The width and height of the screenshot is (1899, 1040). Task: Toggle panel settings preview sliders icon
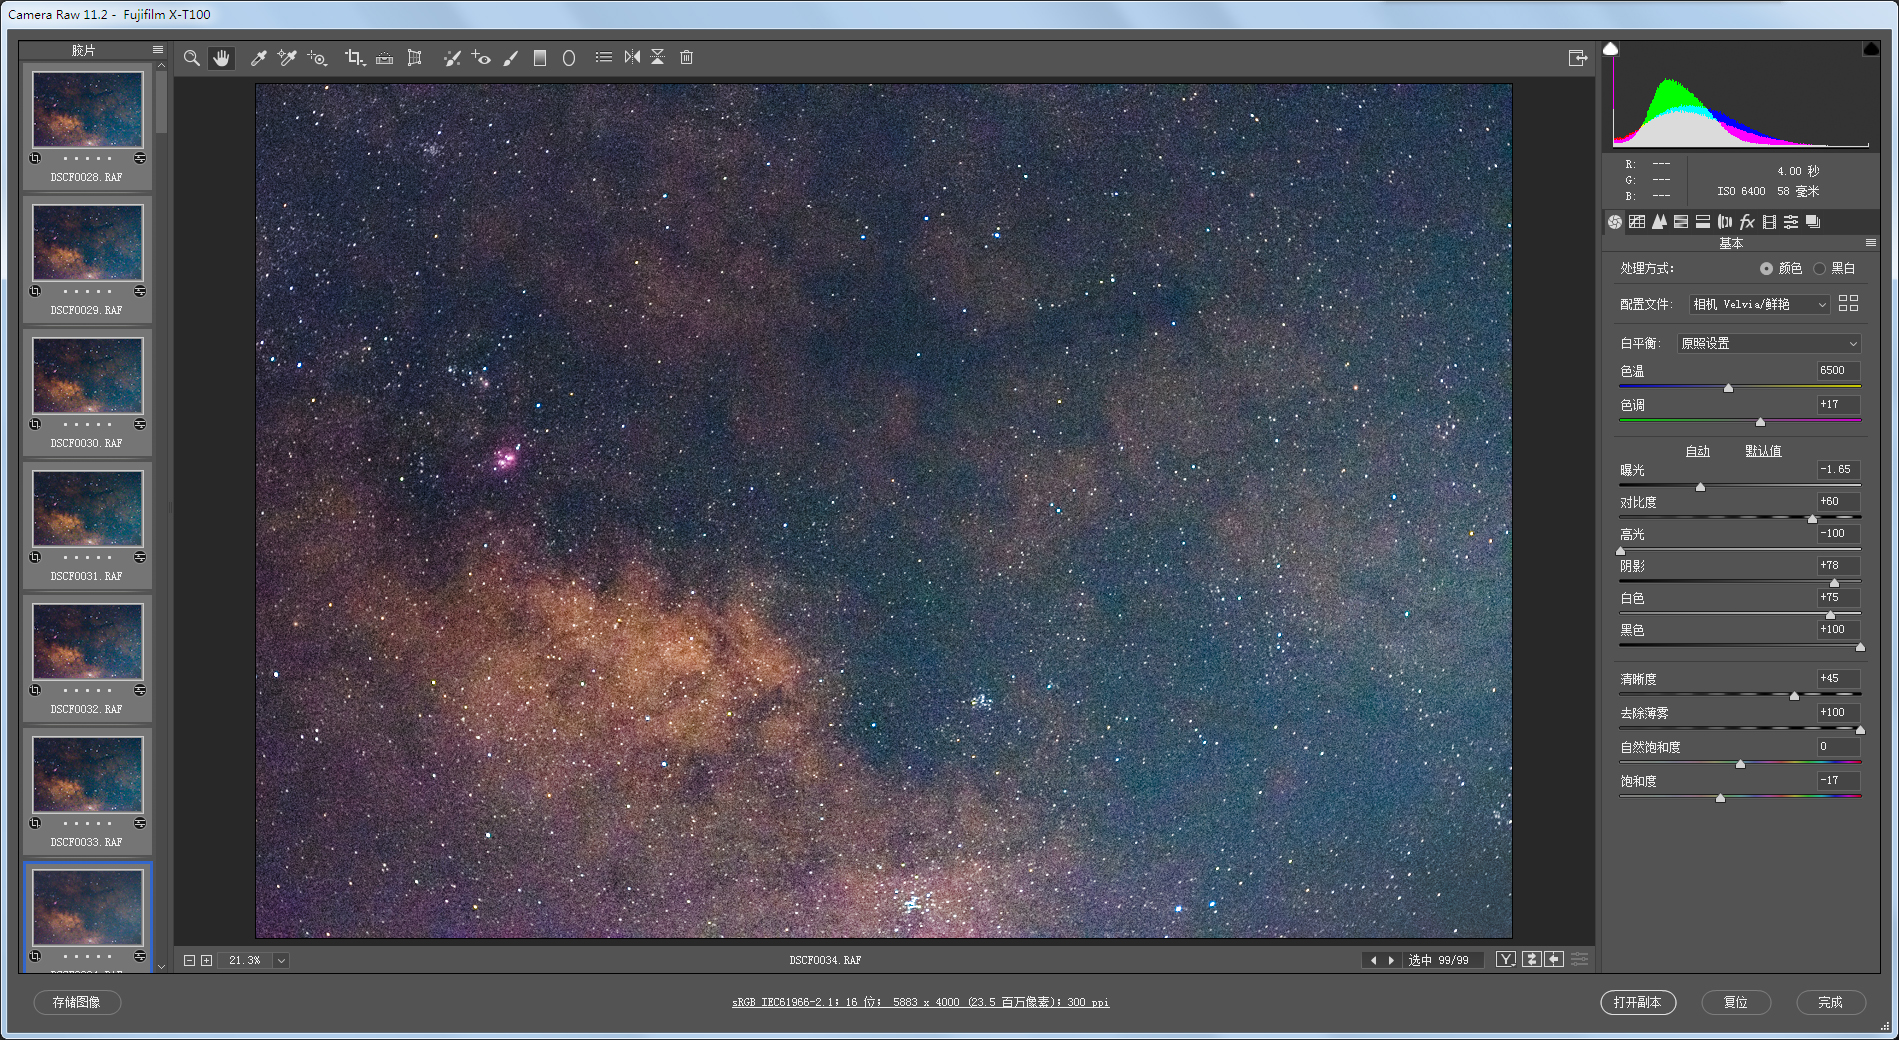click(x=1579, y=959)
